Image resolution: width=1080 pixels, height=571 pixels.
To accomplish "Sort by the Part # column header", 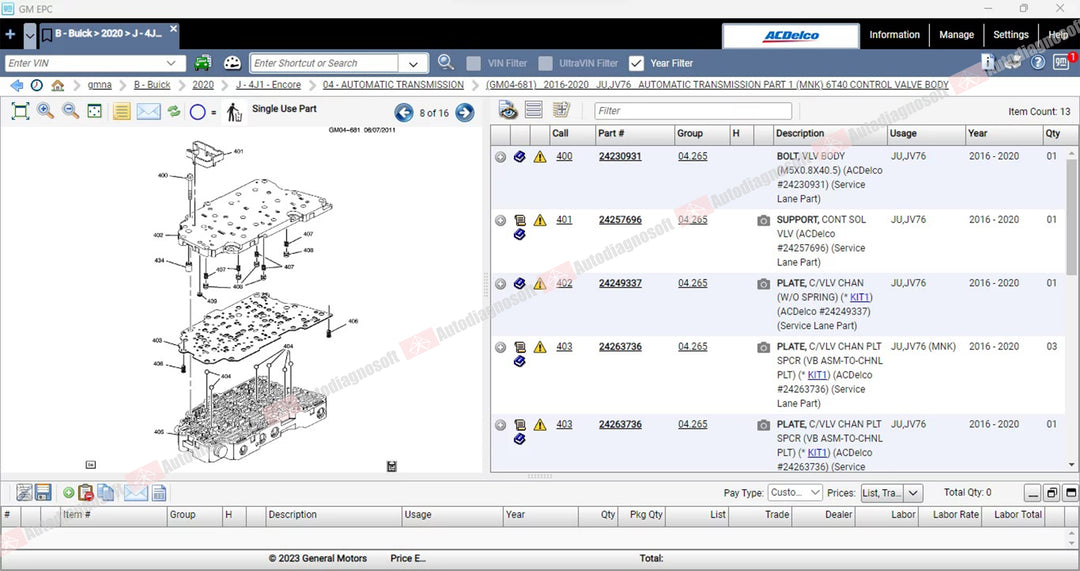I will 634,134.
